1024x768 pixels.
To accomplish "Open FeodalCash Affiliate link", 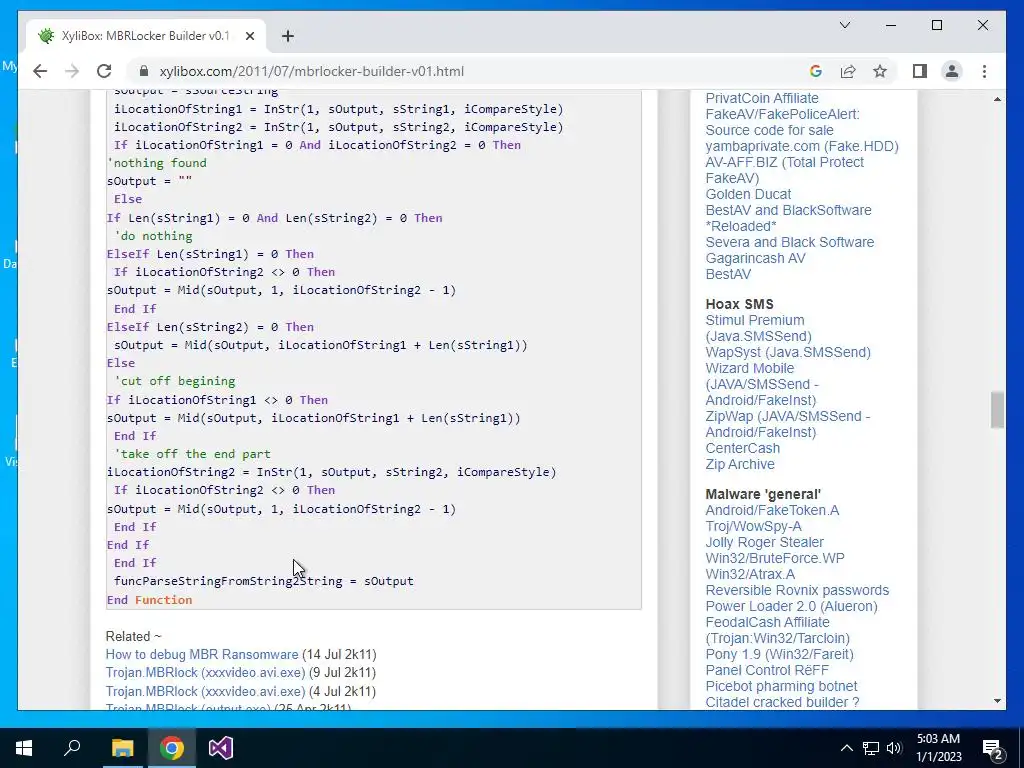I will pyautogui.click(x=778, y=630).
